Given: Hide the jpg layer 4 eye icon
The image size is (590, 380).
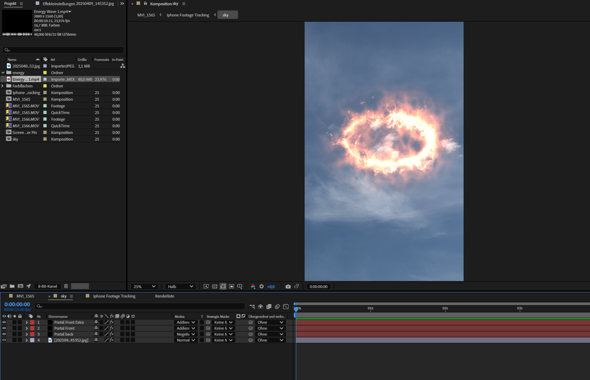Looking at the screenshot, I should tap(4, 340).
